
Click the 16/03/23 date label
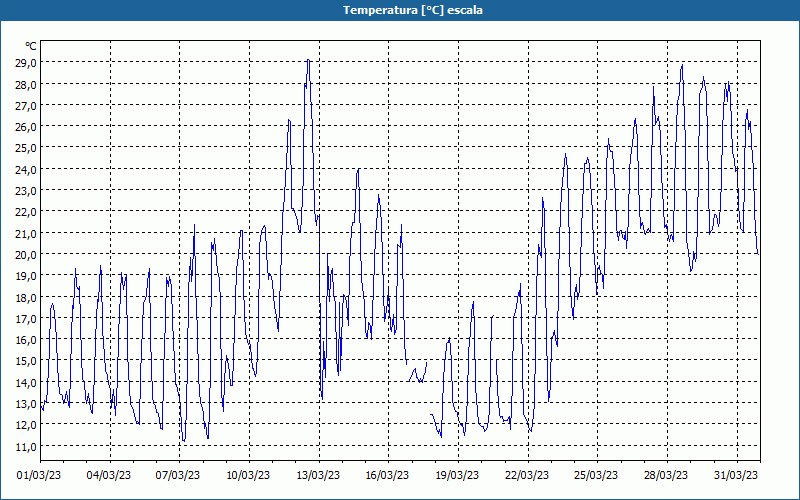pyautogui.click(x=387, y=475)
